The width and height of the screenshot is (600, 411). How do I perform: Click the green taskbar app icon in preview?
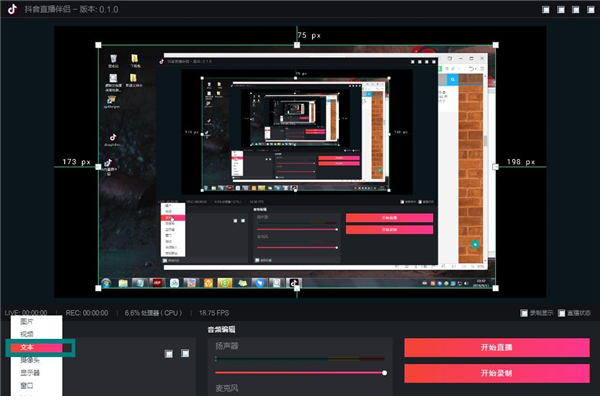pyautogui.click(x=225, y=283)
